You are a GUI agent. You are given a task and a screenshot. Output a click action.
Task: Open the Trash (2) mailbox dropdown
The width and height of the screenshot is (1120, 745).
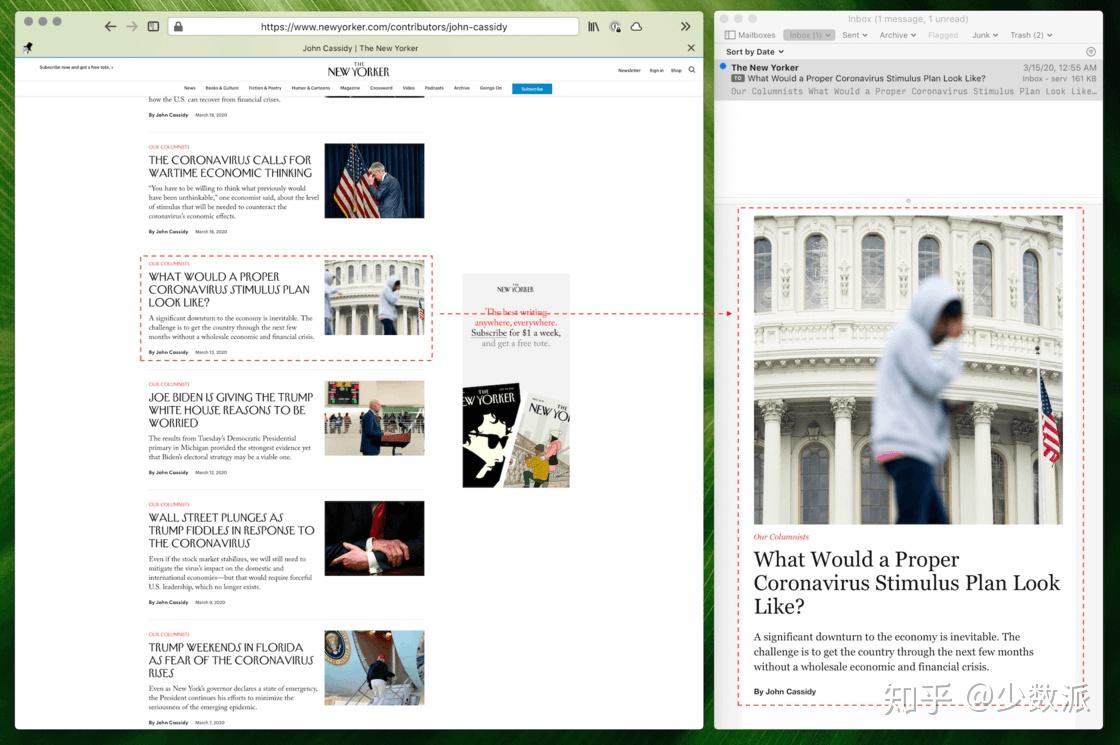click(1031, 35)
